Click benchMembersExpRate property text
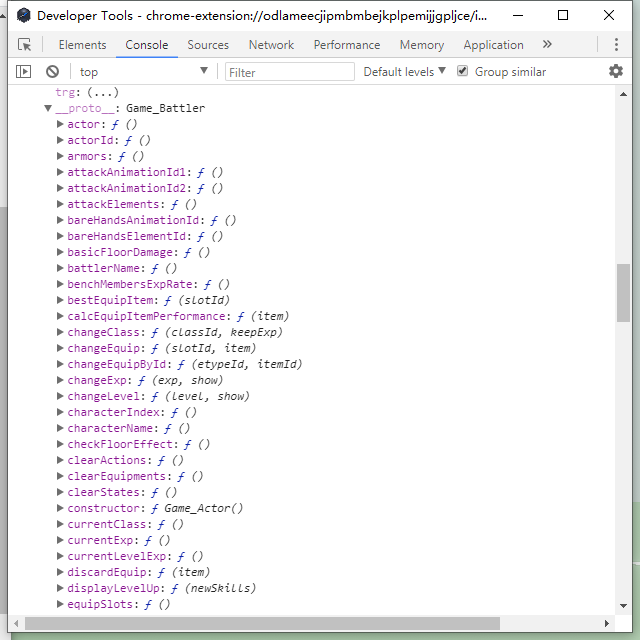The width and height of the screenshot is (640, 640). pos(130,284)
